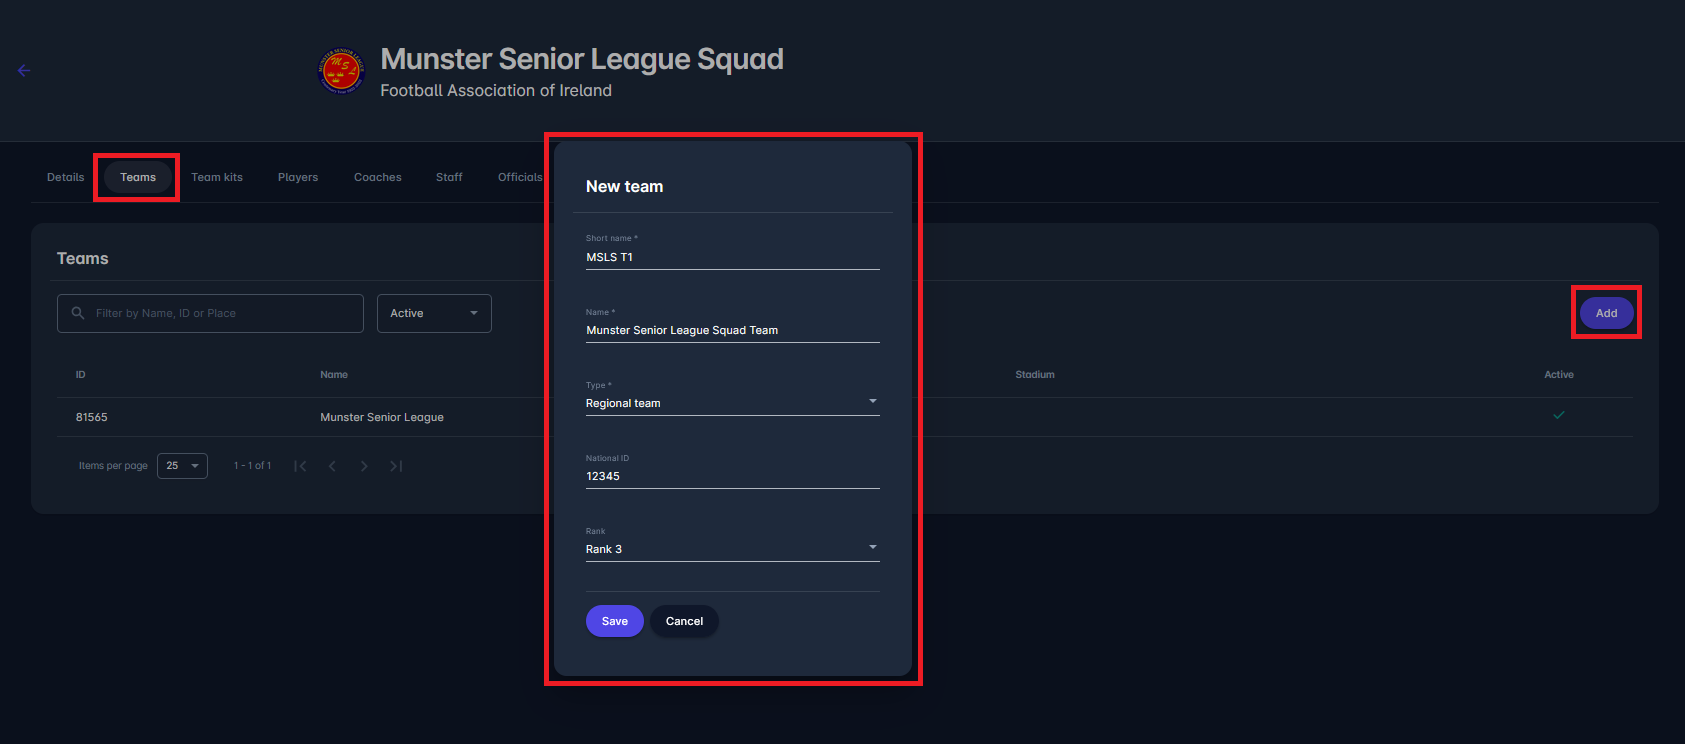Save the new team

click(614, 621)
